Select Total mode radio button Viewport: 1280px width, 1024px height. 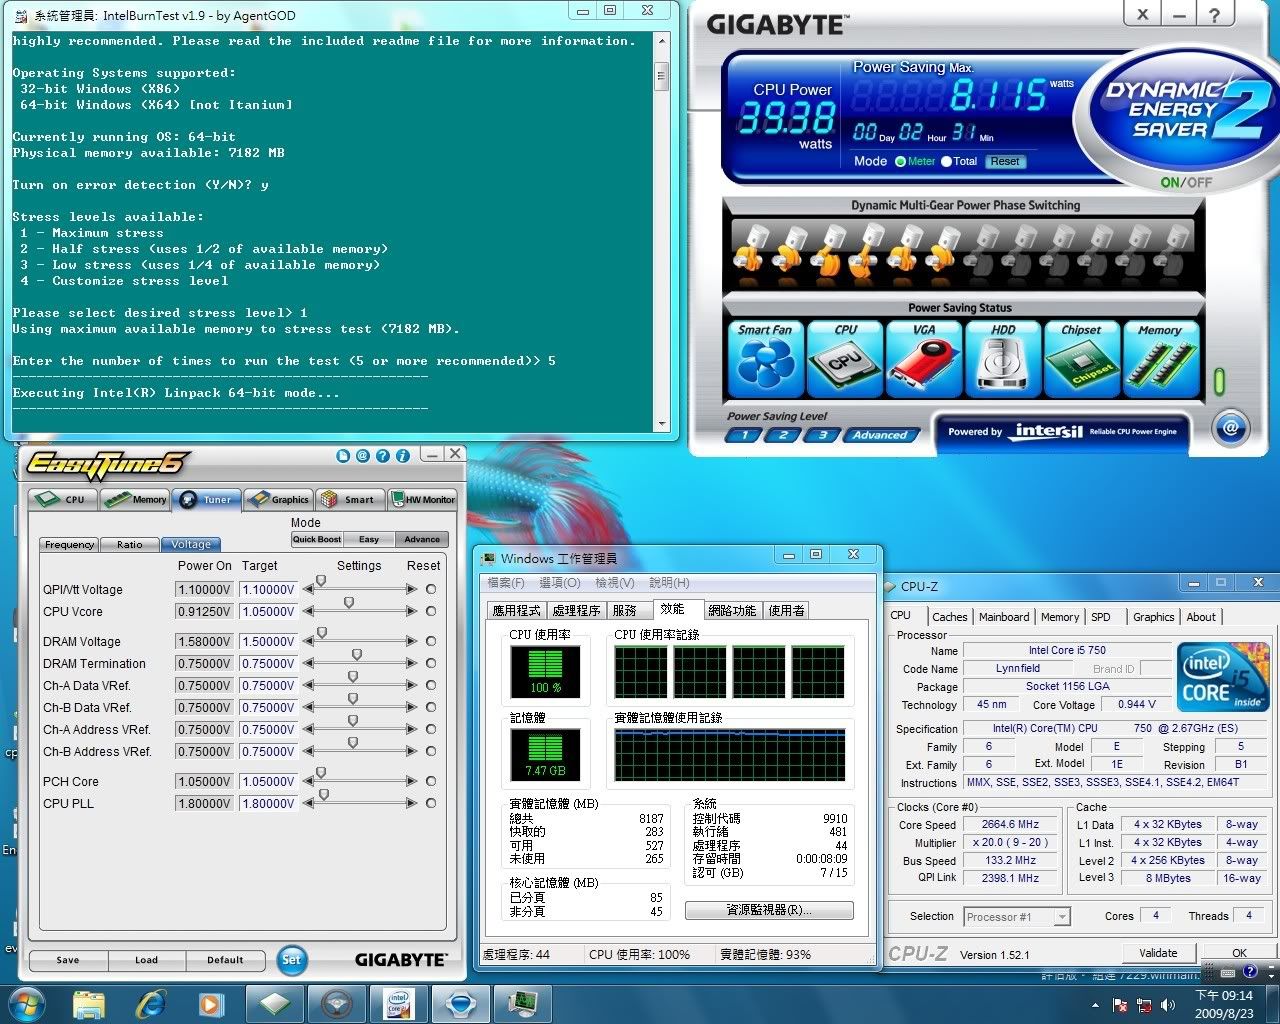[946, 161]
